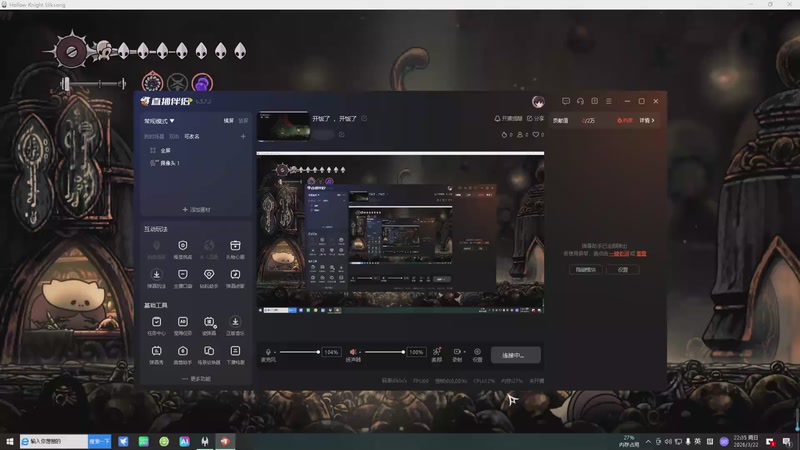Open the 礼物心愿 gift wish tool
This screenshot has width=800, height=450.
tap(235, 249)
